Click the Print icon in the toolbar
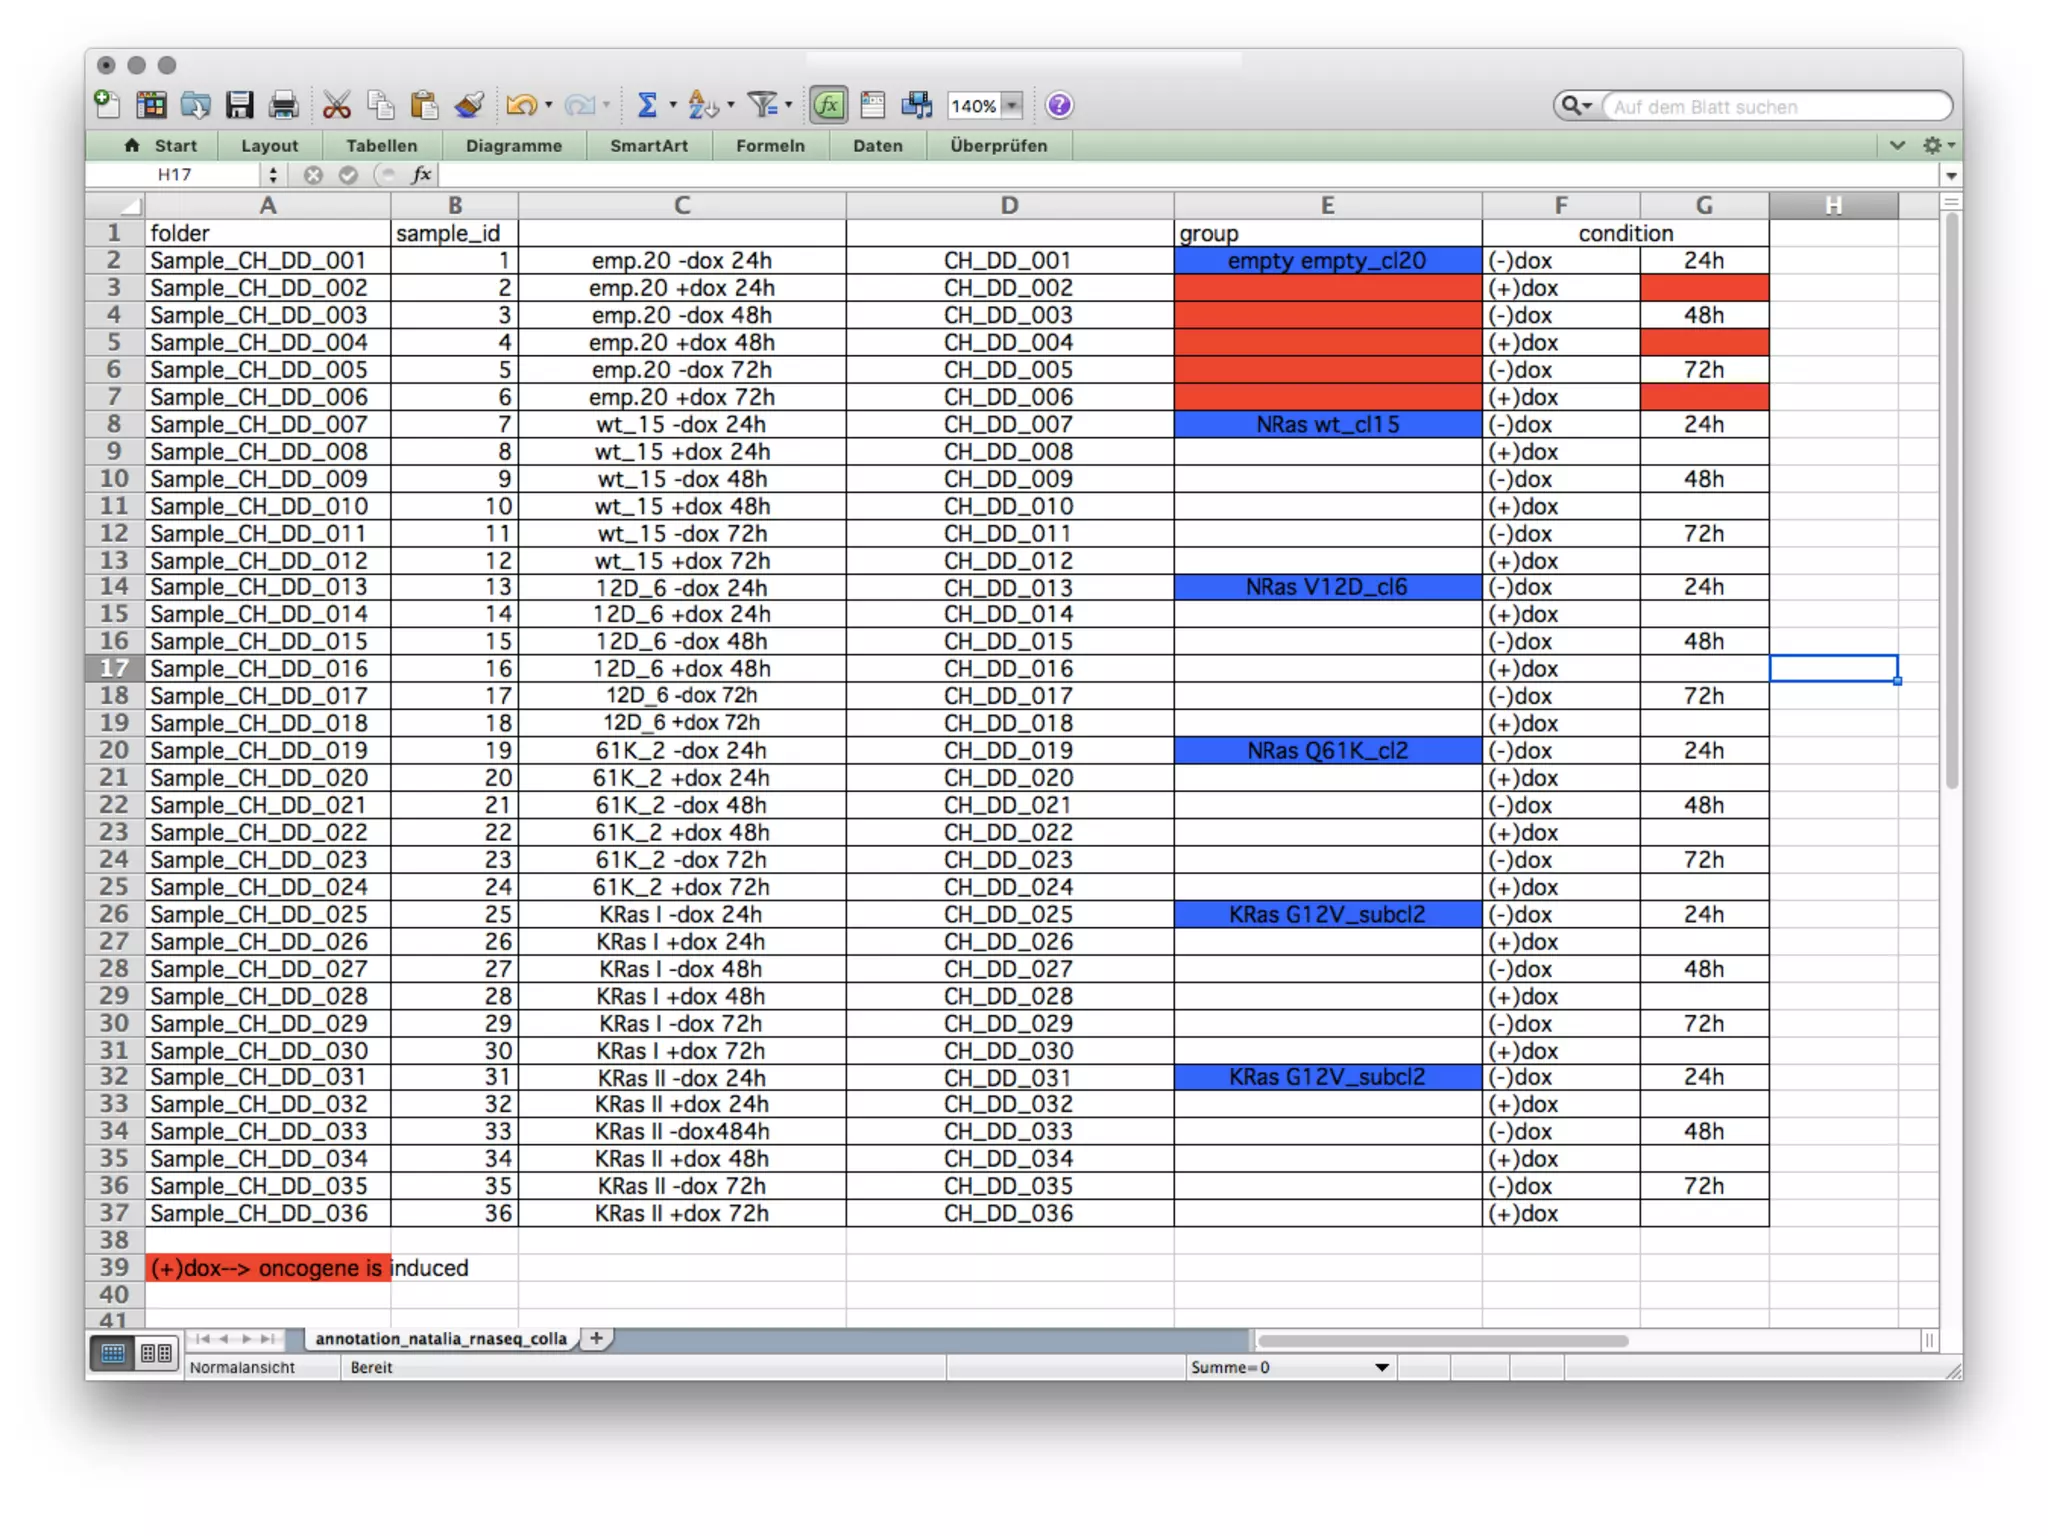Screen dimensions: 2048x1536 click(x=284, y=105)
